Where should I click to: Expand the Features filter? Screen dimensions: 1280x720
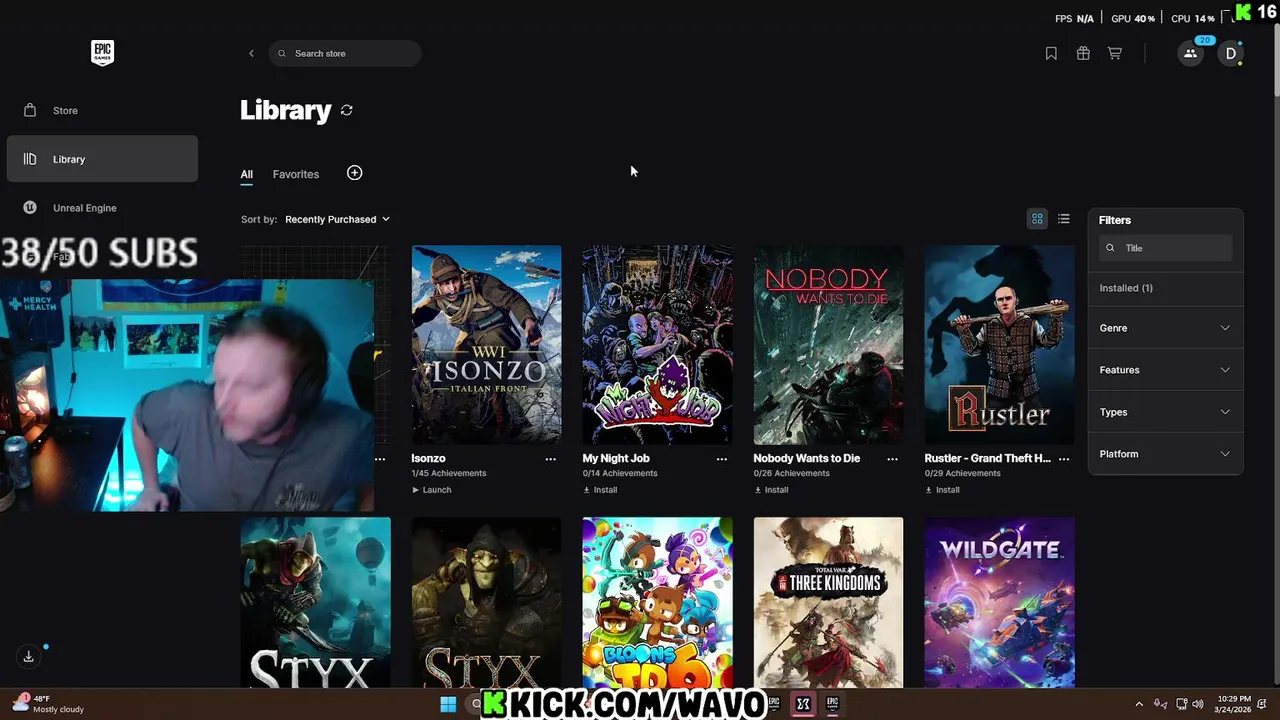pyautogui.click(x=1165, y=370)
